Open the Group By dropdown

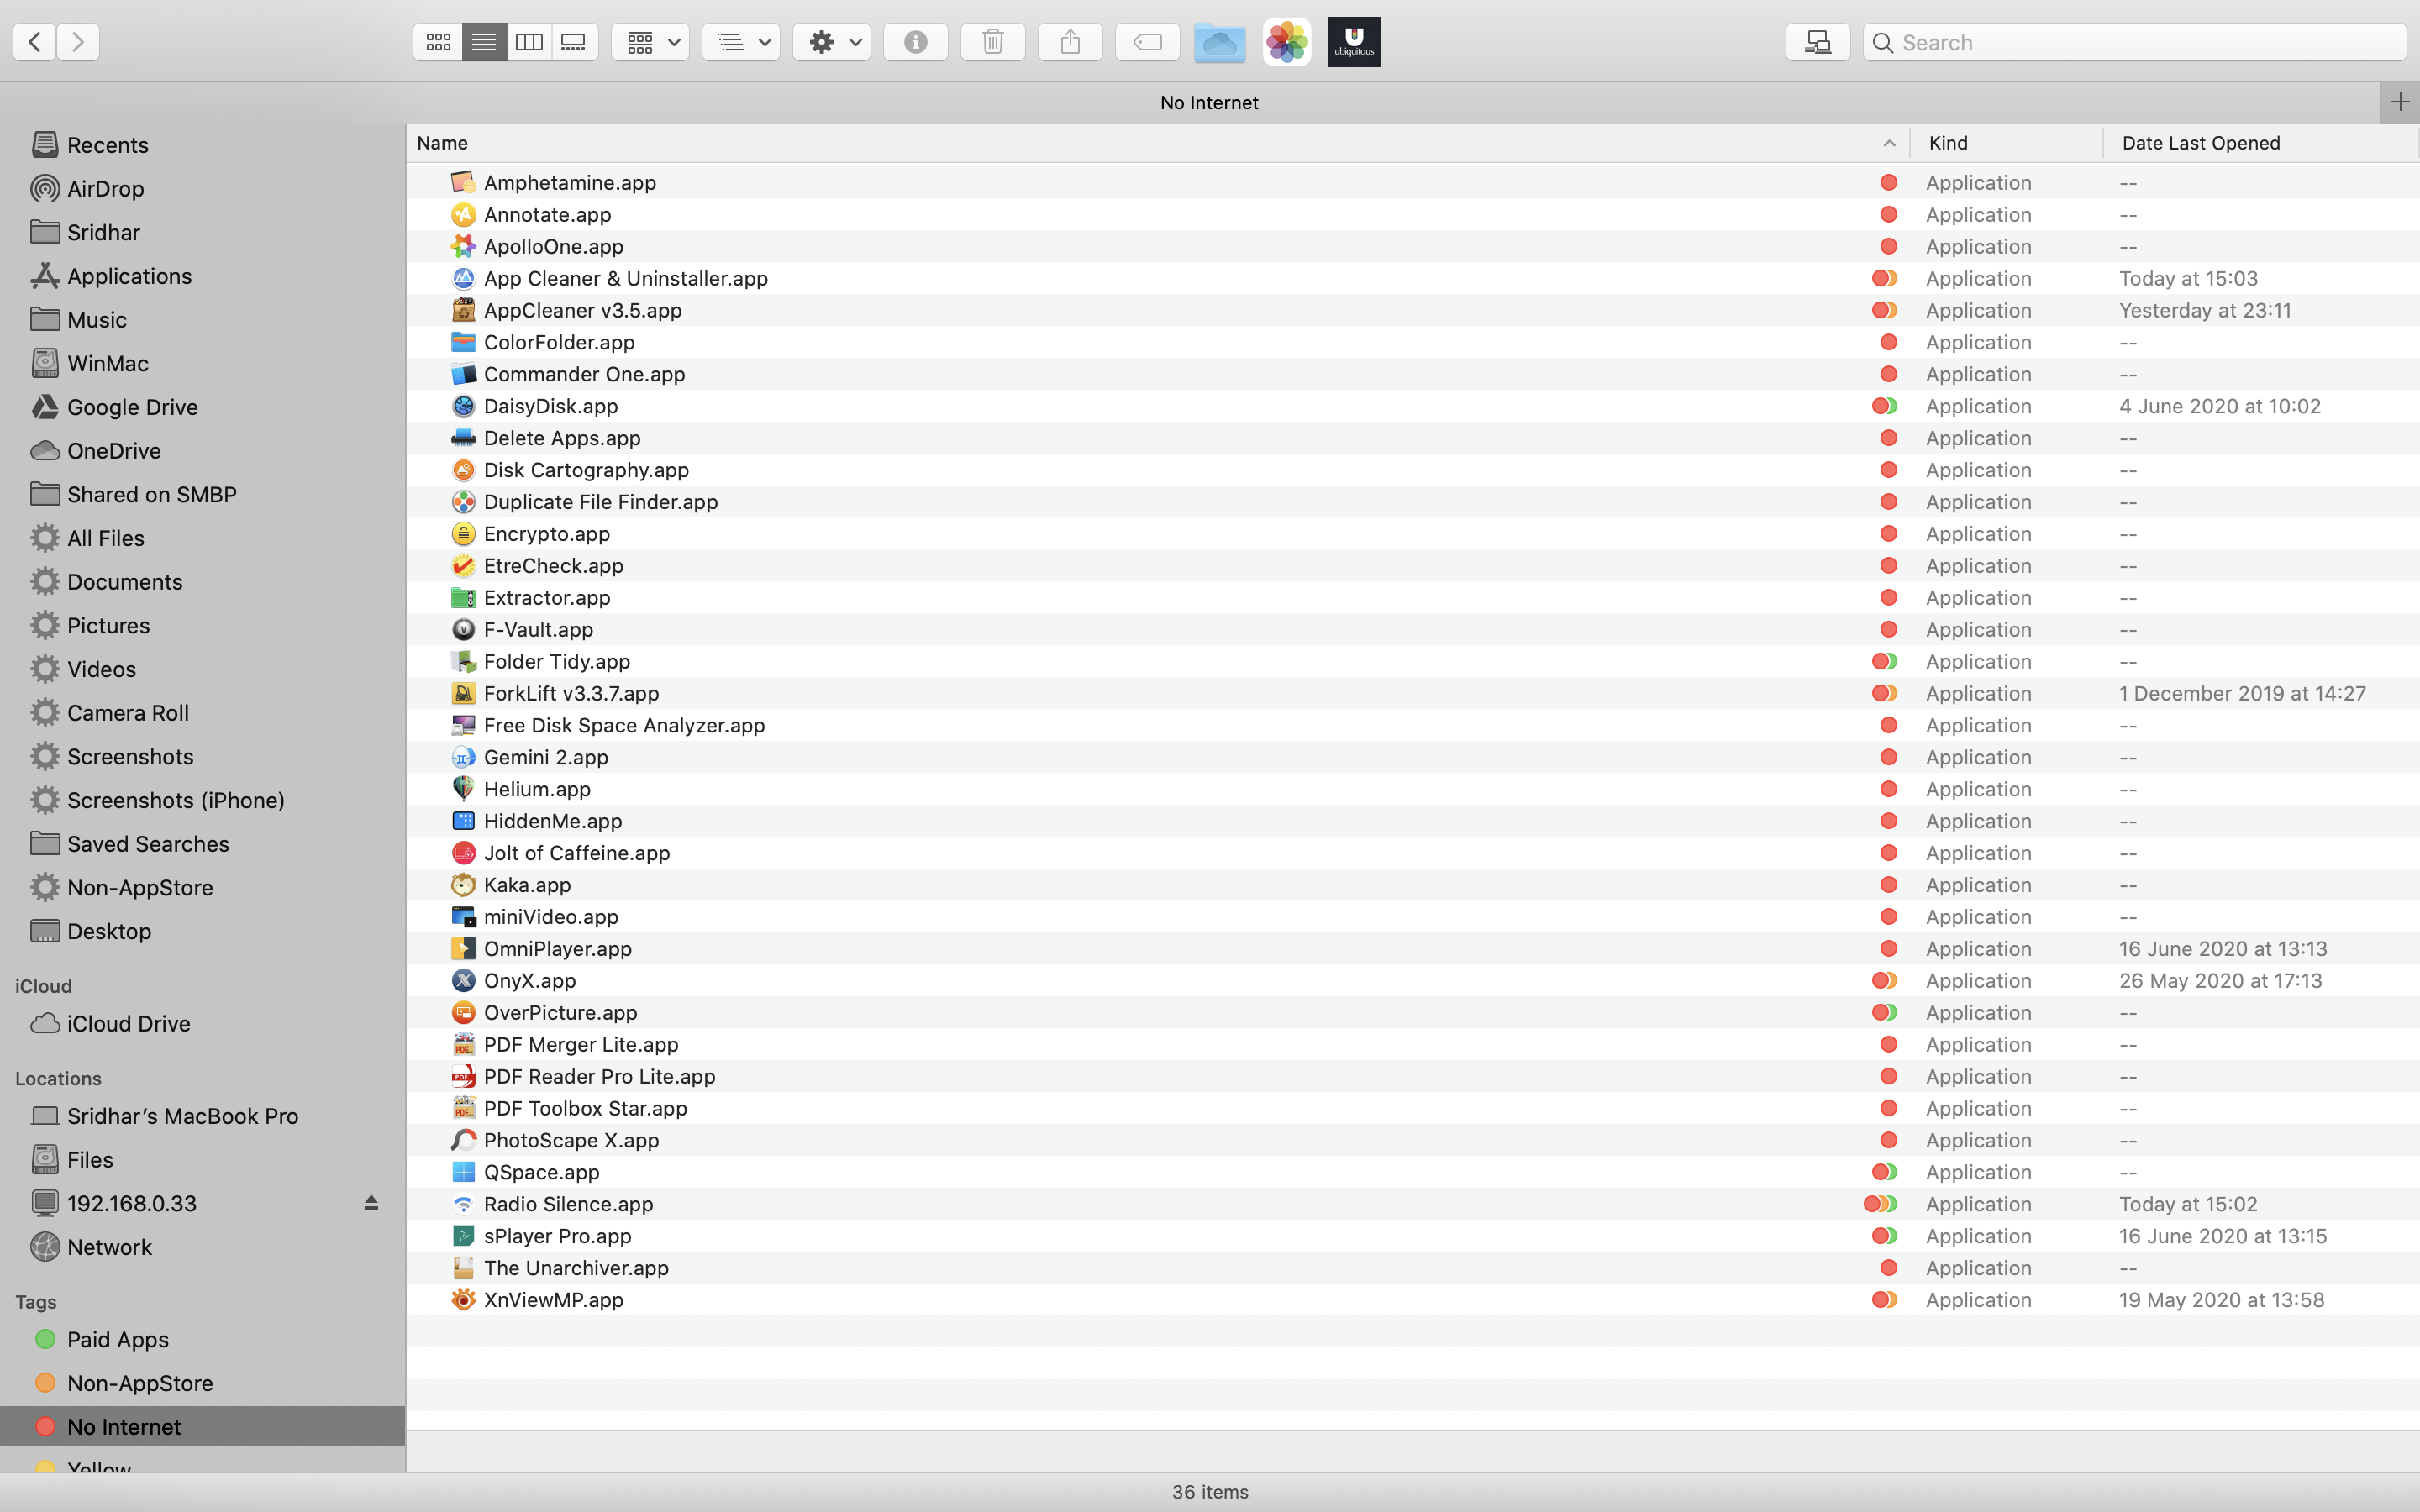(651, 42)
